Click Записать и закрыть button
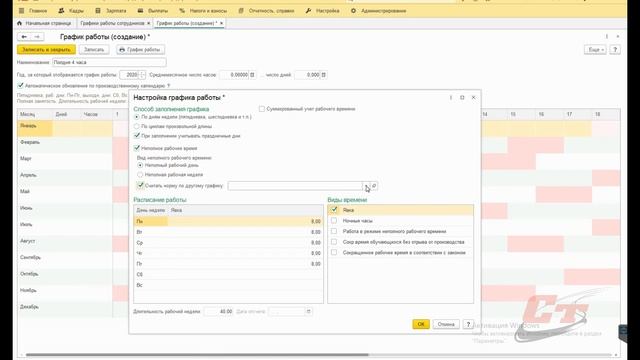The image size is (640, 360). point(46,49)
